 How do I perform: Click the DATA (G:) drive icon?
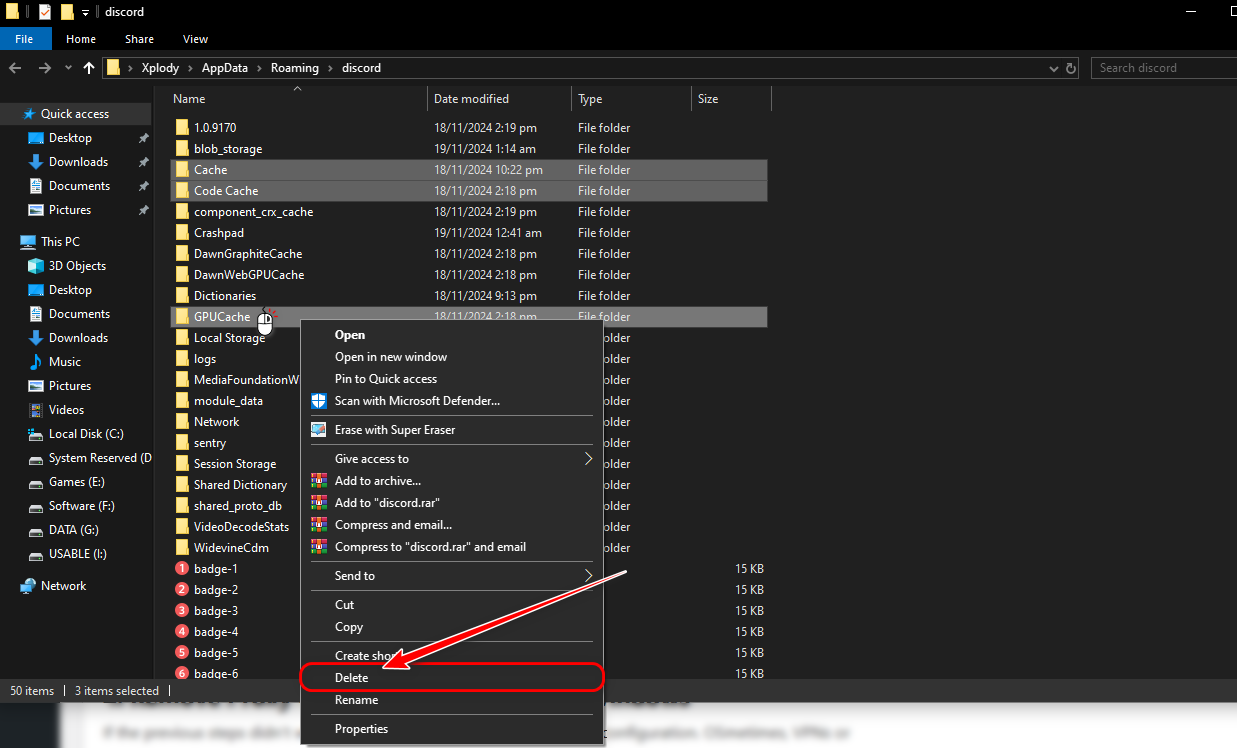[36, 530]
